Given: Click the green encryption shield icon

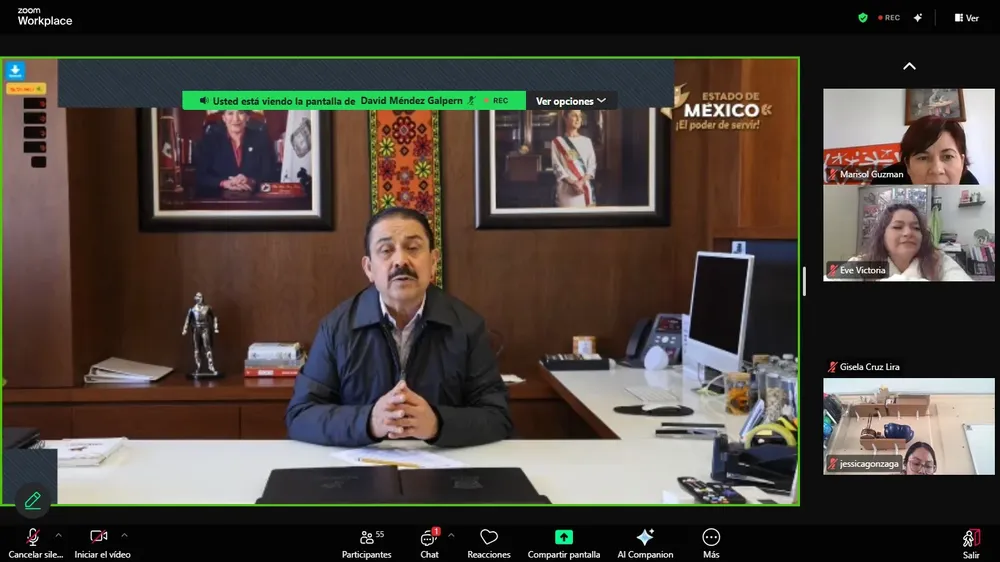Looking at the screenshot, I should click(863, 18).
